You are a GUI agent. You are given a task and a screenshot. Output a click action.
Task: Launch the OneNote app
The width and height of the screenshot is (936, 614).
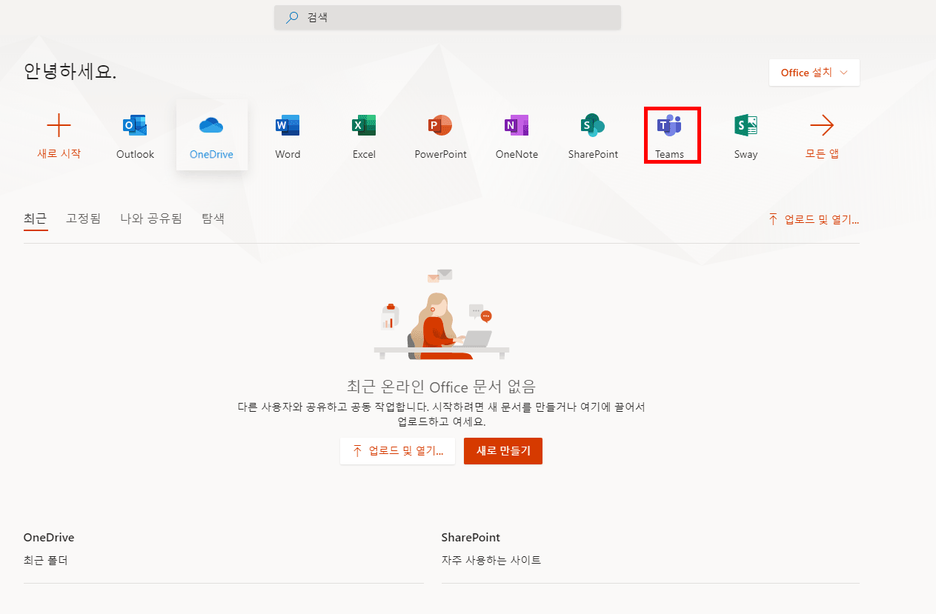coord(517,136)
